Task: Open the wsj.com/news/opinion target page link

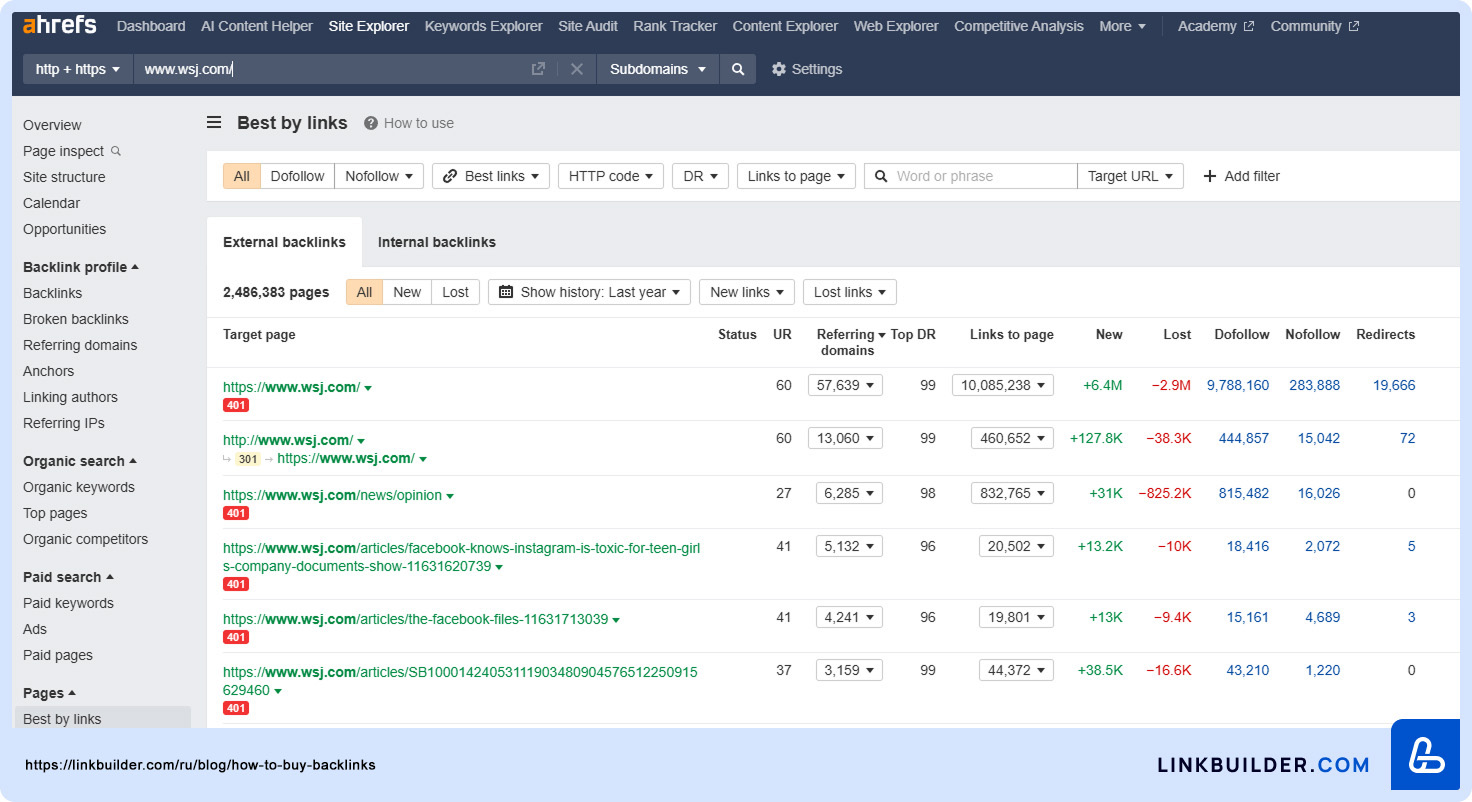Action: tap(332, 495)
